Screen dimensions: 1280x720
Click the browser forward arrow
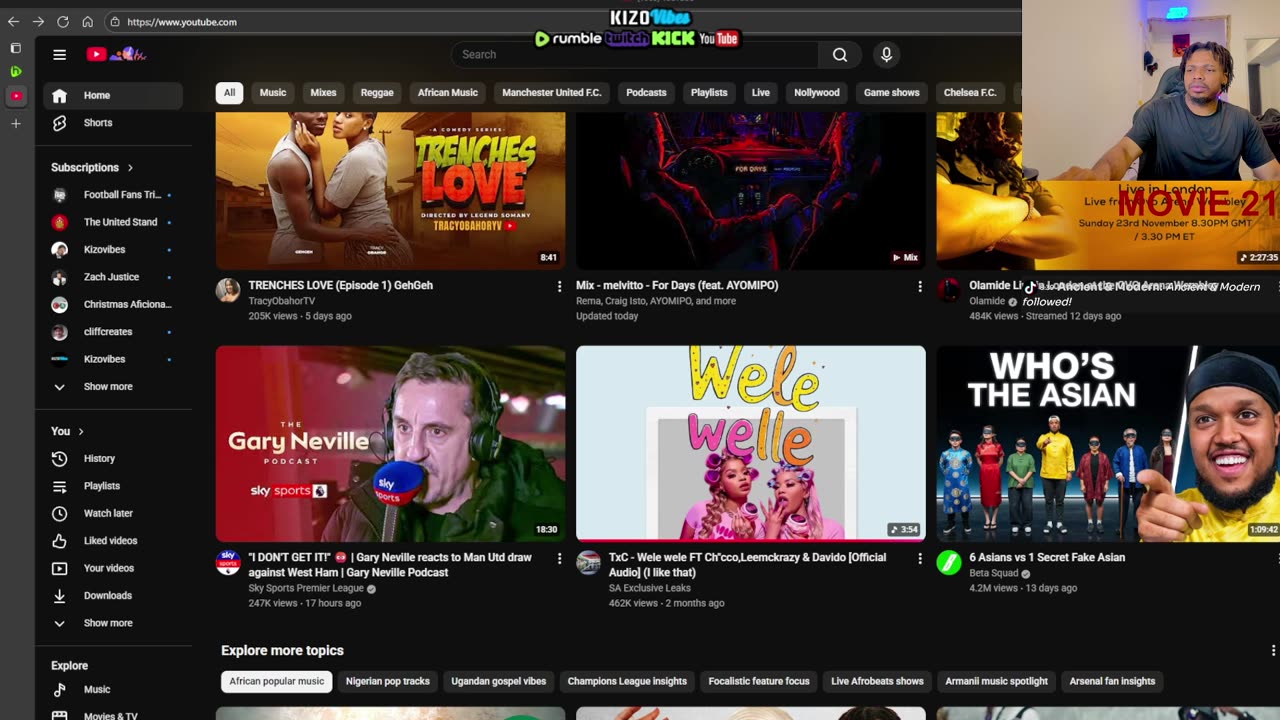pyautogui.click(x=38, y=22)
